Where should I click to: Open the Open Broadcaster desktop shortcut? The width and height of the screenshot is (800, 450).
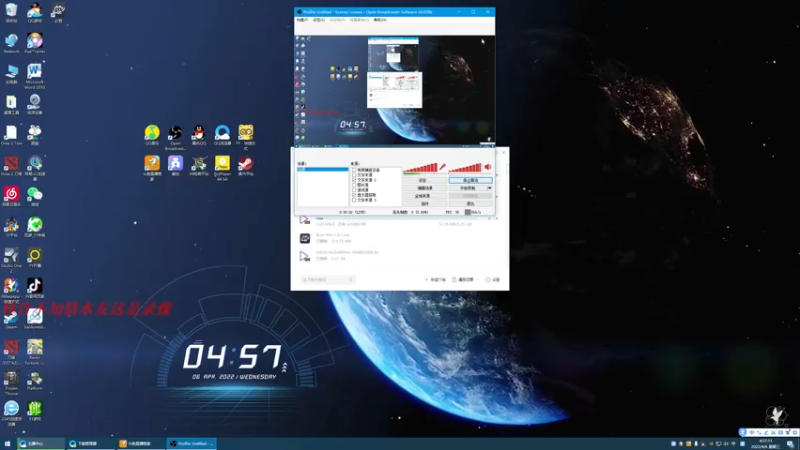(x=176, y=138)
